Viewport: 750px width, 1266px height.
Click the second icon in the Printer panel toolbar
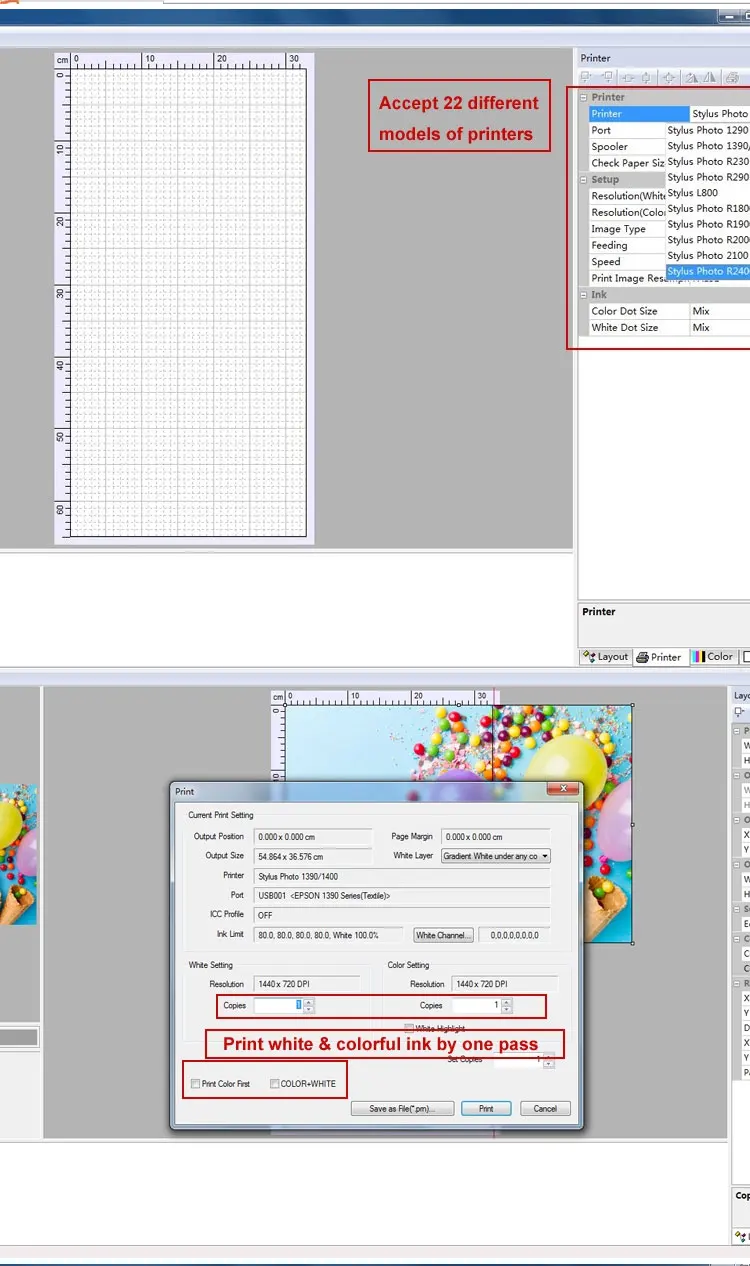tap(607, 78)
